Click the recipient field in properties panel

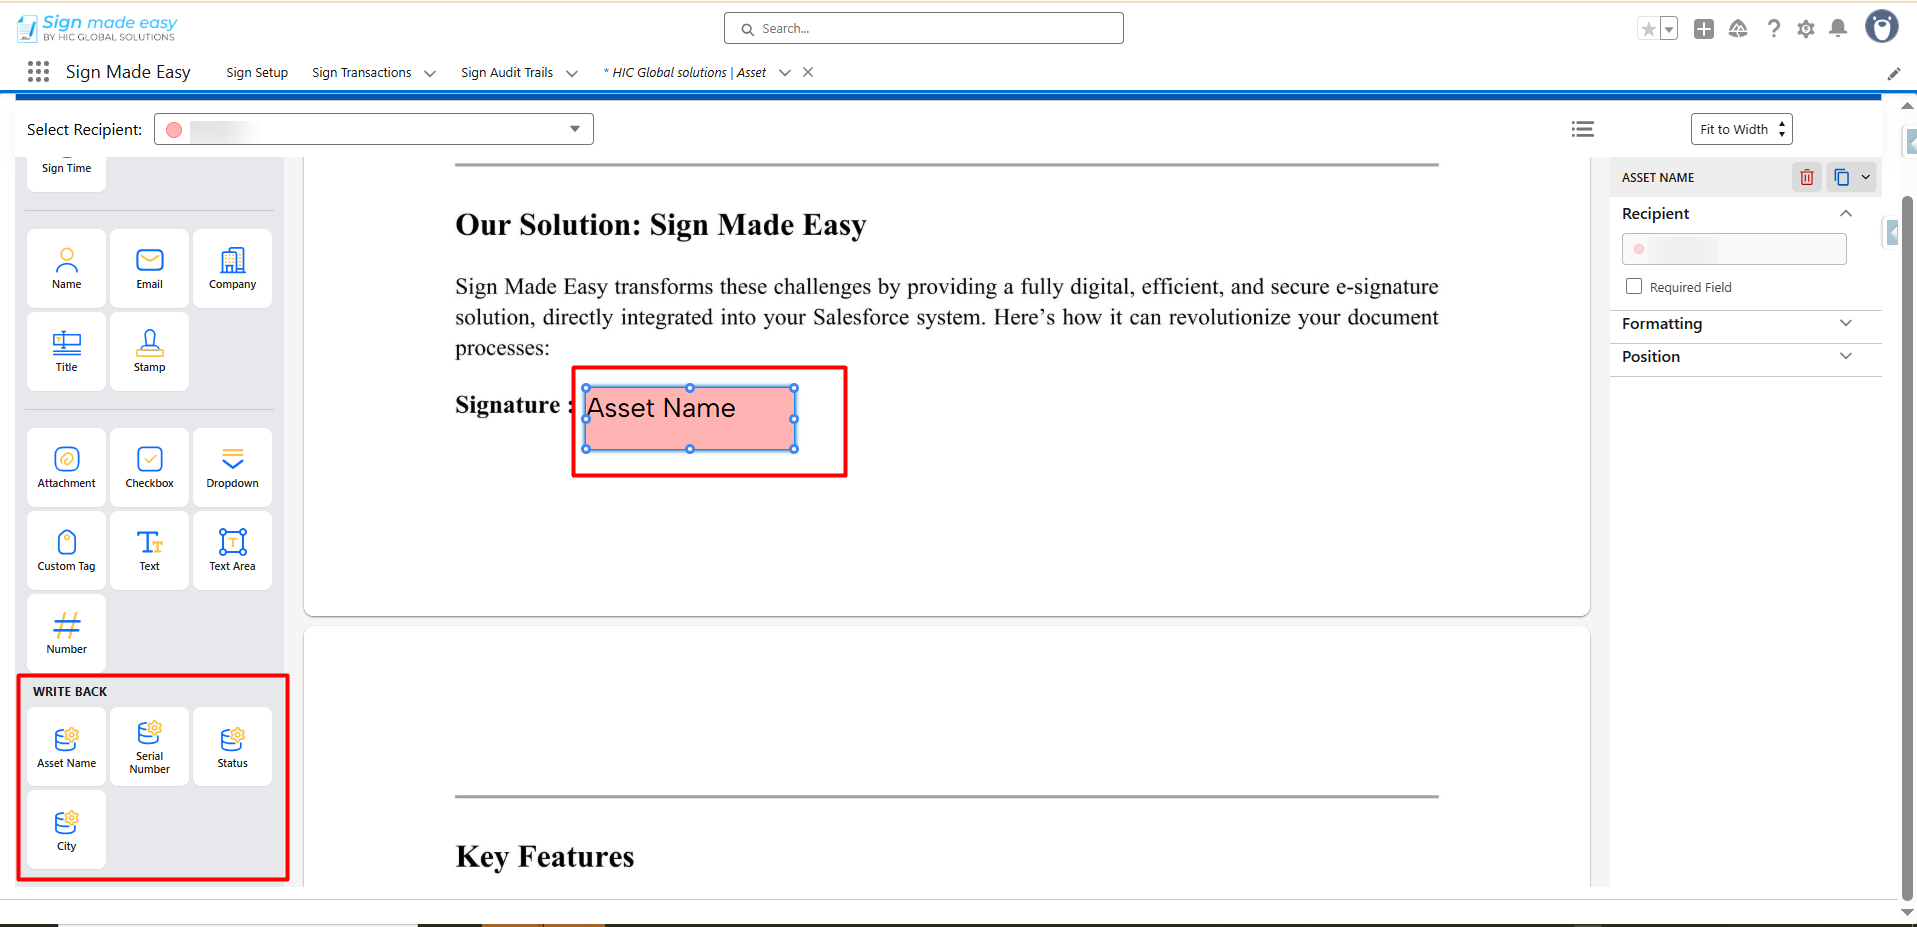point(1734,249)
